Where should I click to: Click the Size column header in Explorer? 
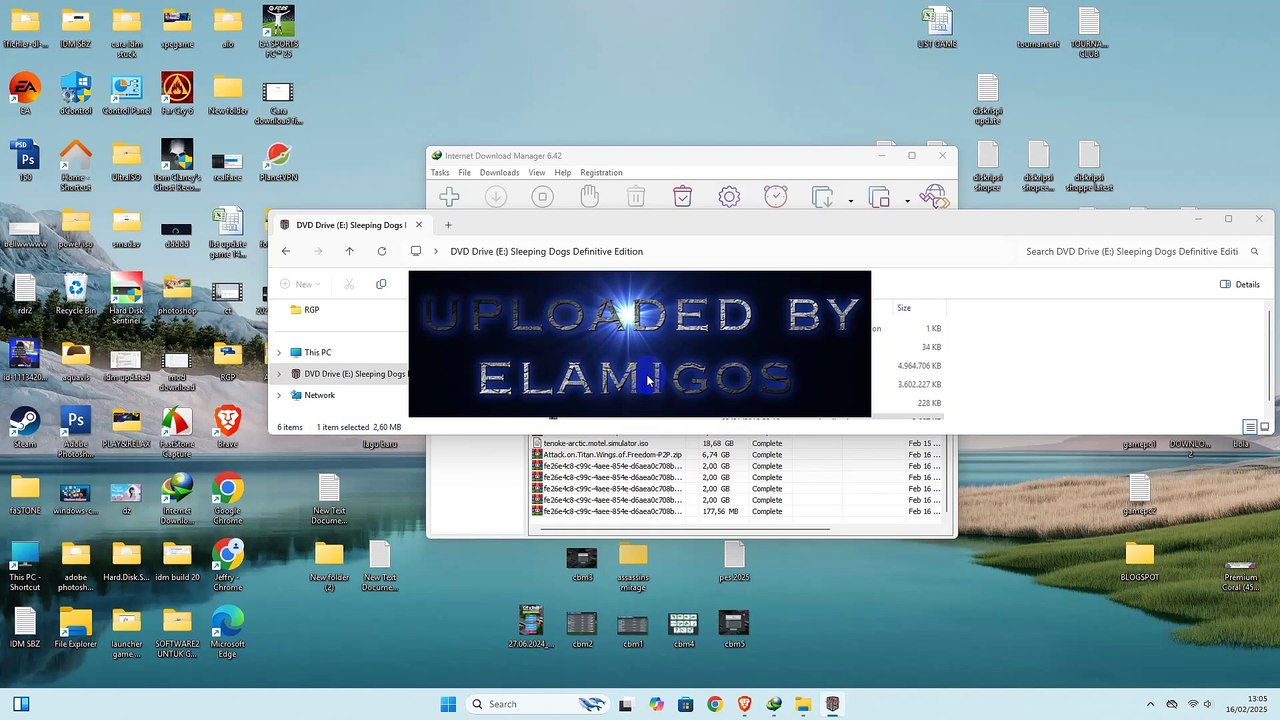click(x=904, y=308)
